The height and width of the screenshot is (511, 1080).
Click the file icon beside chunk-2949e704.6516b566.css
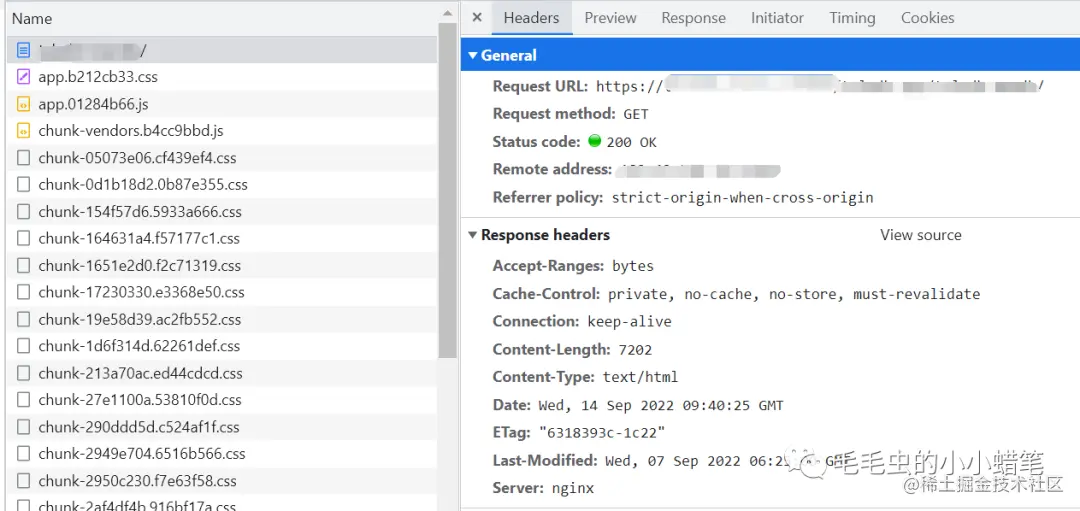tap(23, 454)
